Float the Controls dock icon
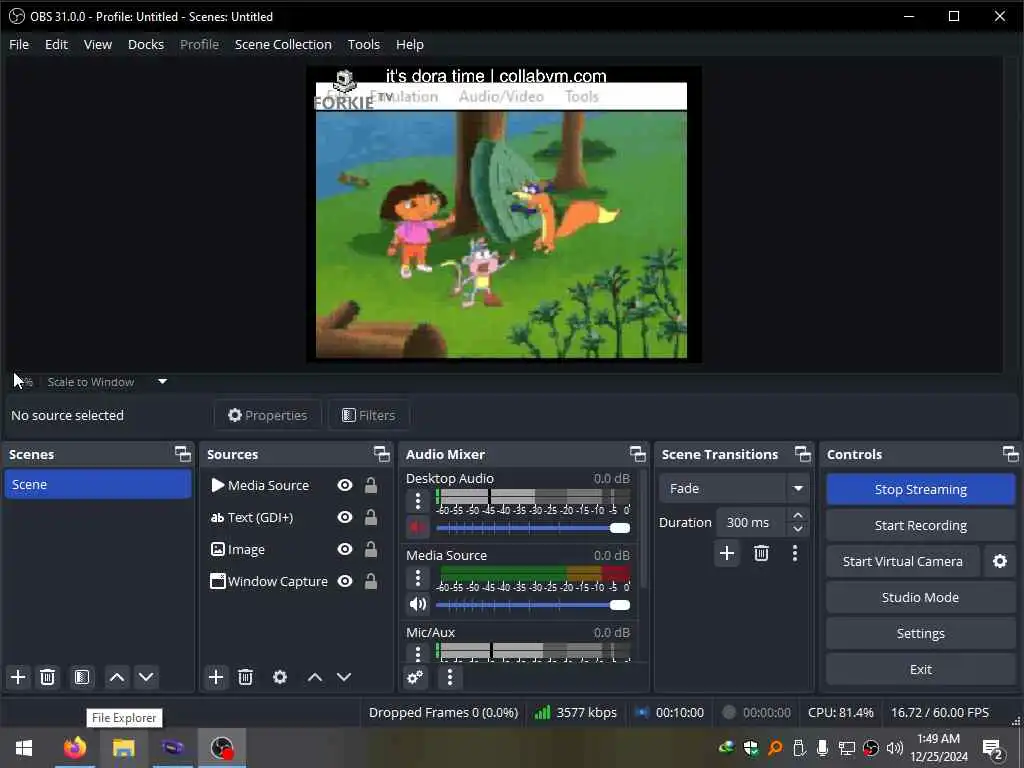 [x=1010, y=454]
